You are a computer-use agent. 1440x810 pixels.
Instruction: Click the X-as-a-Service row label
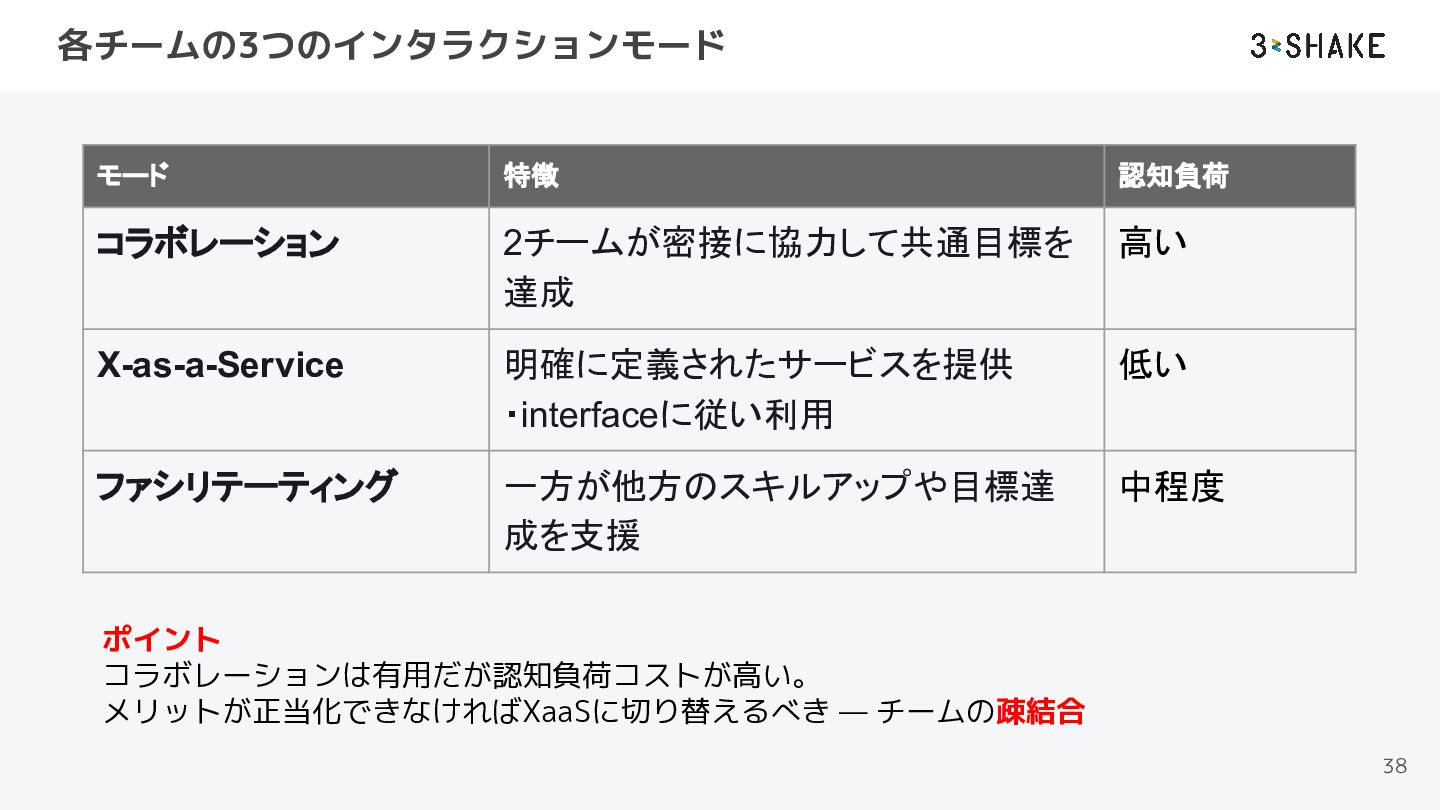coord(220,365)
